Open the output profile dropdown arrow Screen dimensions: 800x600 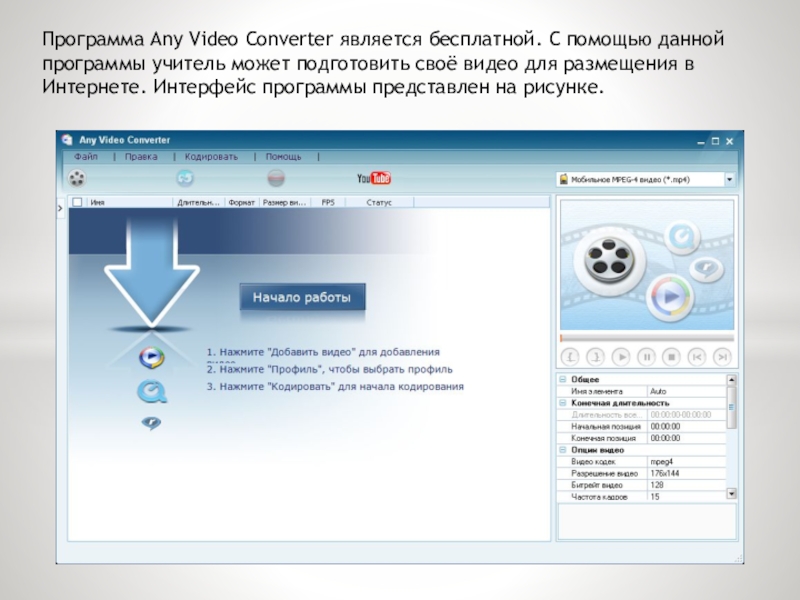pos(729,179)
